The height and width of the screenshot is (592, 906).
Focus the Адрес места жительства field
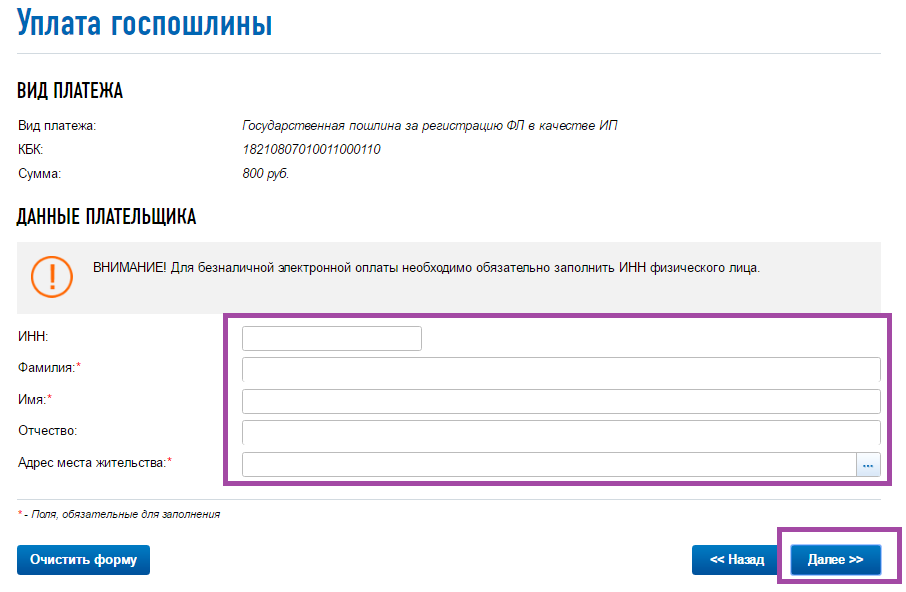click(549, 465)
